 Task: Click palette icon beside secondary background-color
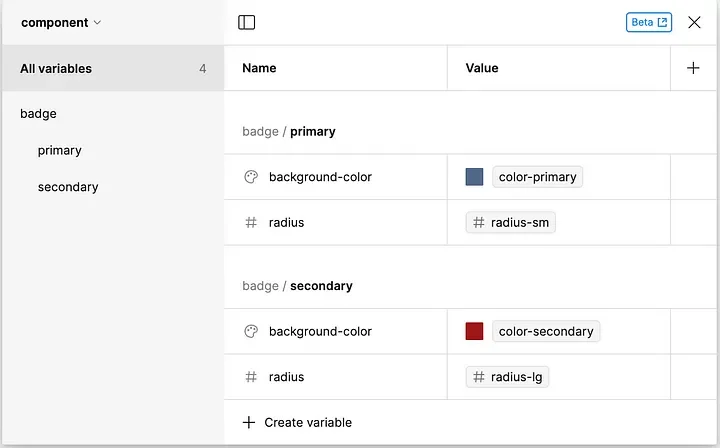(251, 331)
